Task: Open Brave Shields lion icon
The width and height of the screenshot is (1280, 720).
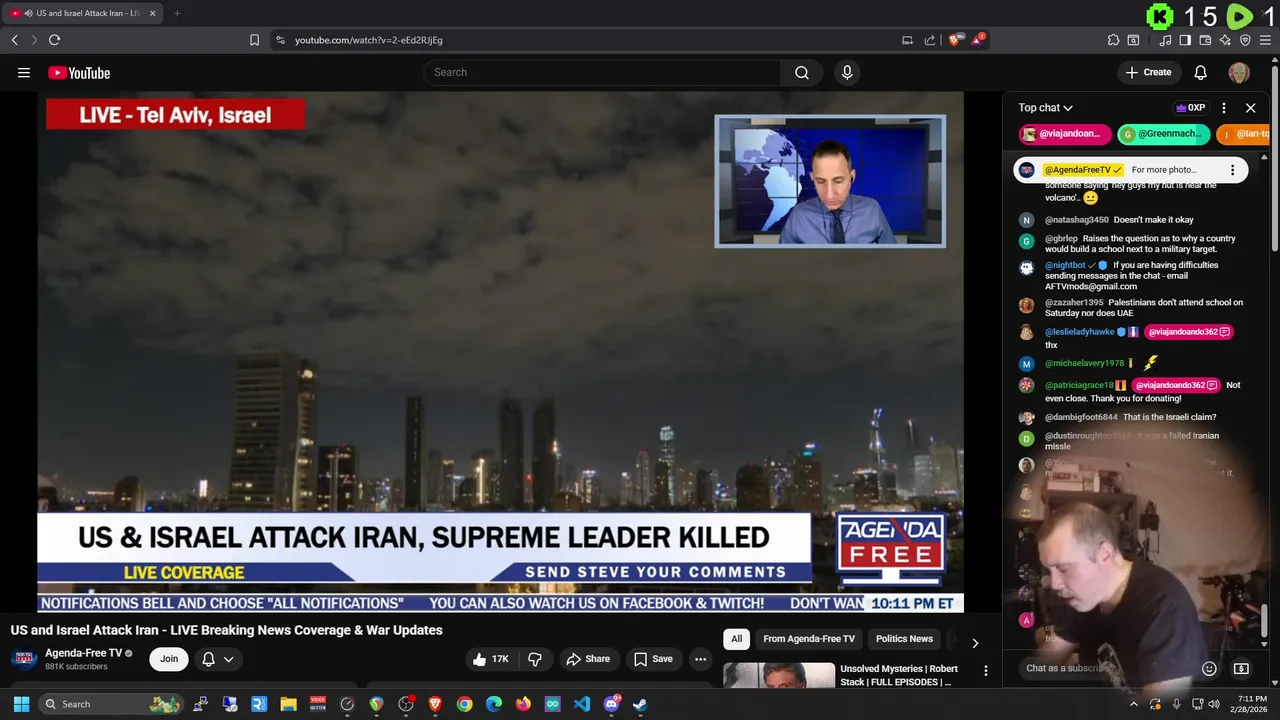Action: [955, 40]
